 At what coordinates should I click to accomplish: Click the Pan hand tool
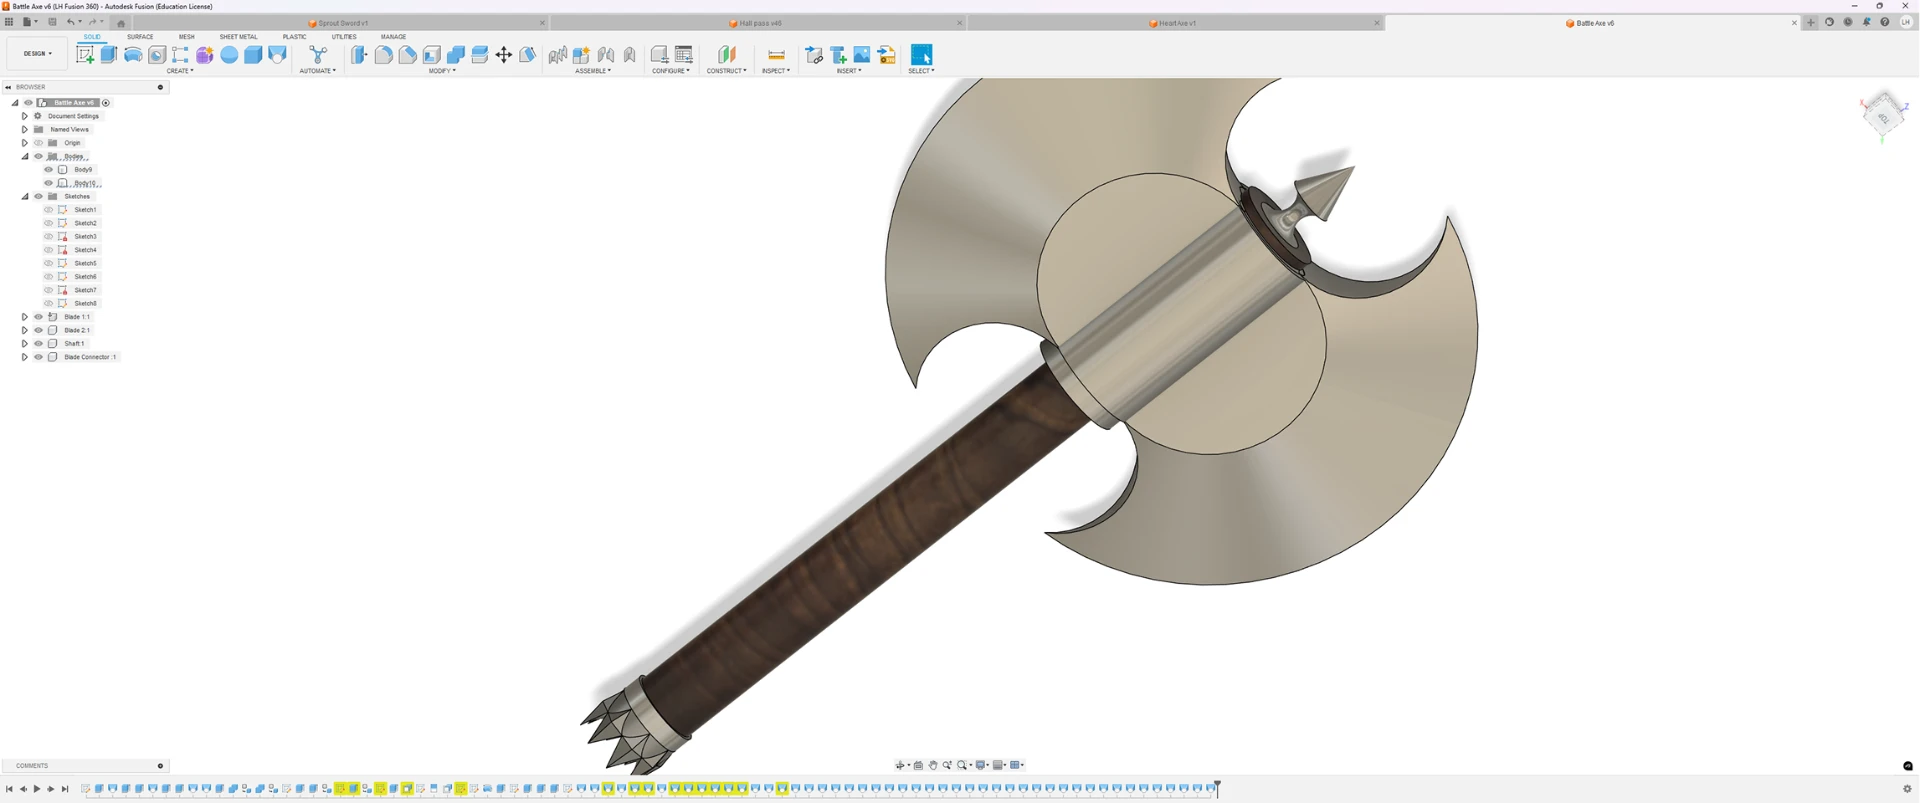(933, 765)
